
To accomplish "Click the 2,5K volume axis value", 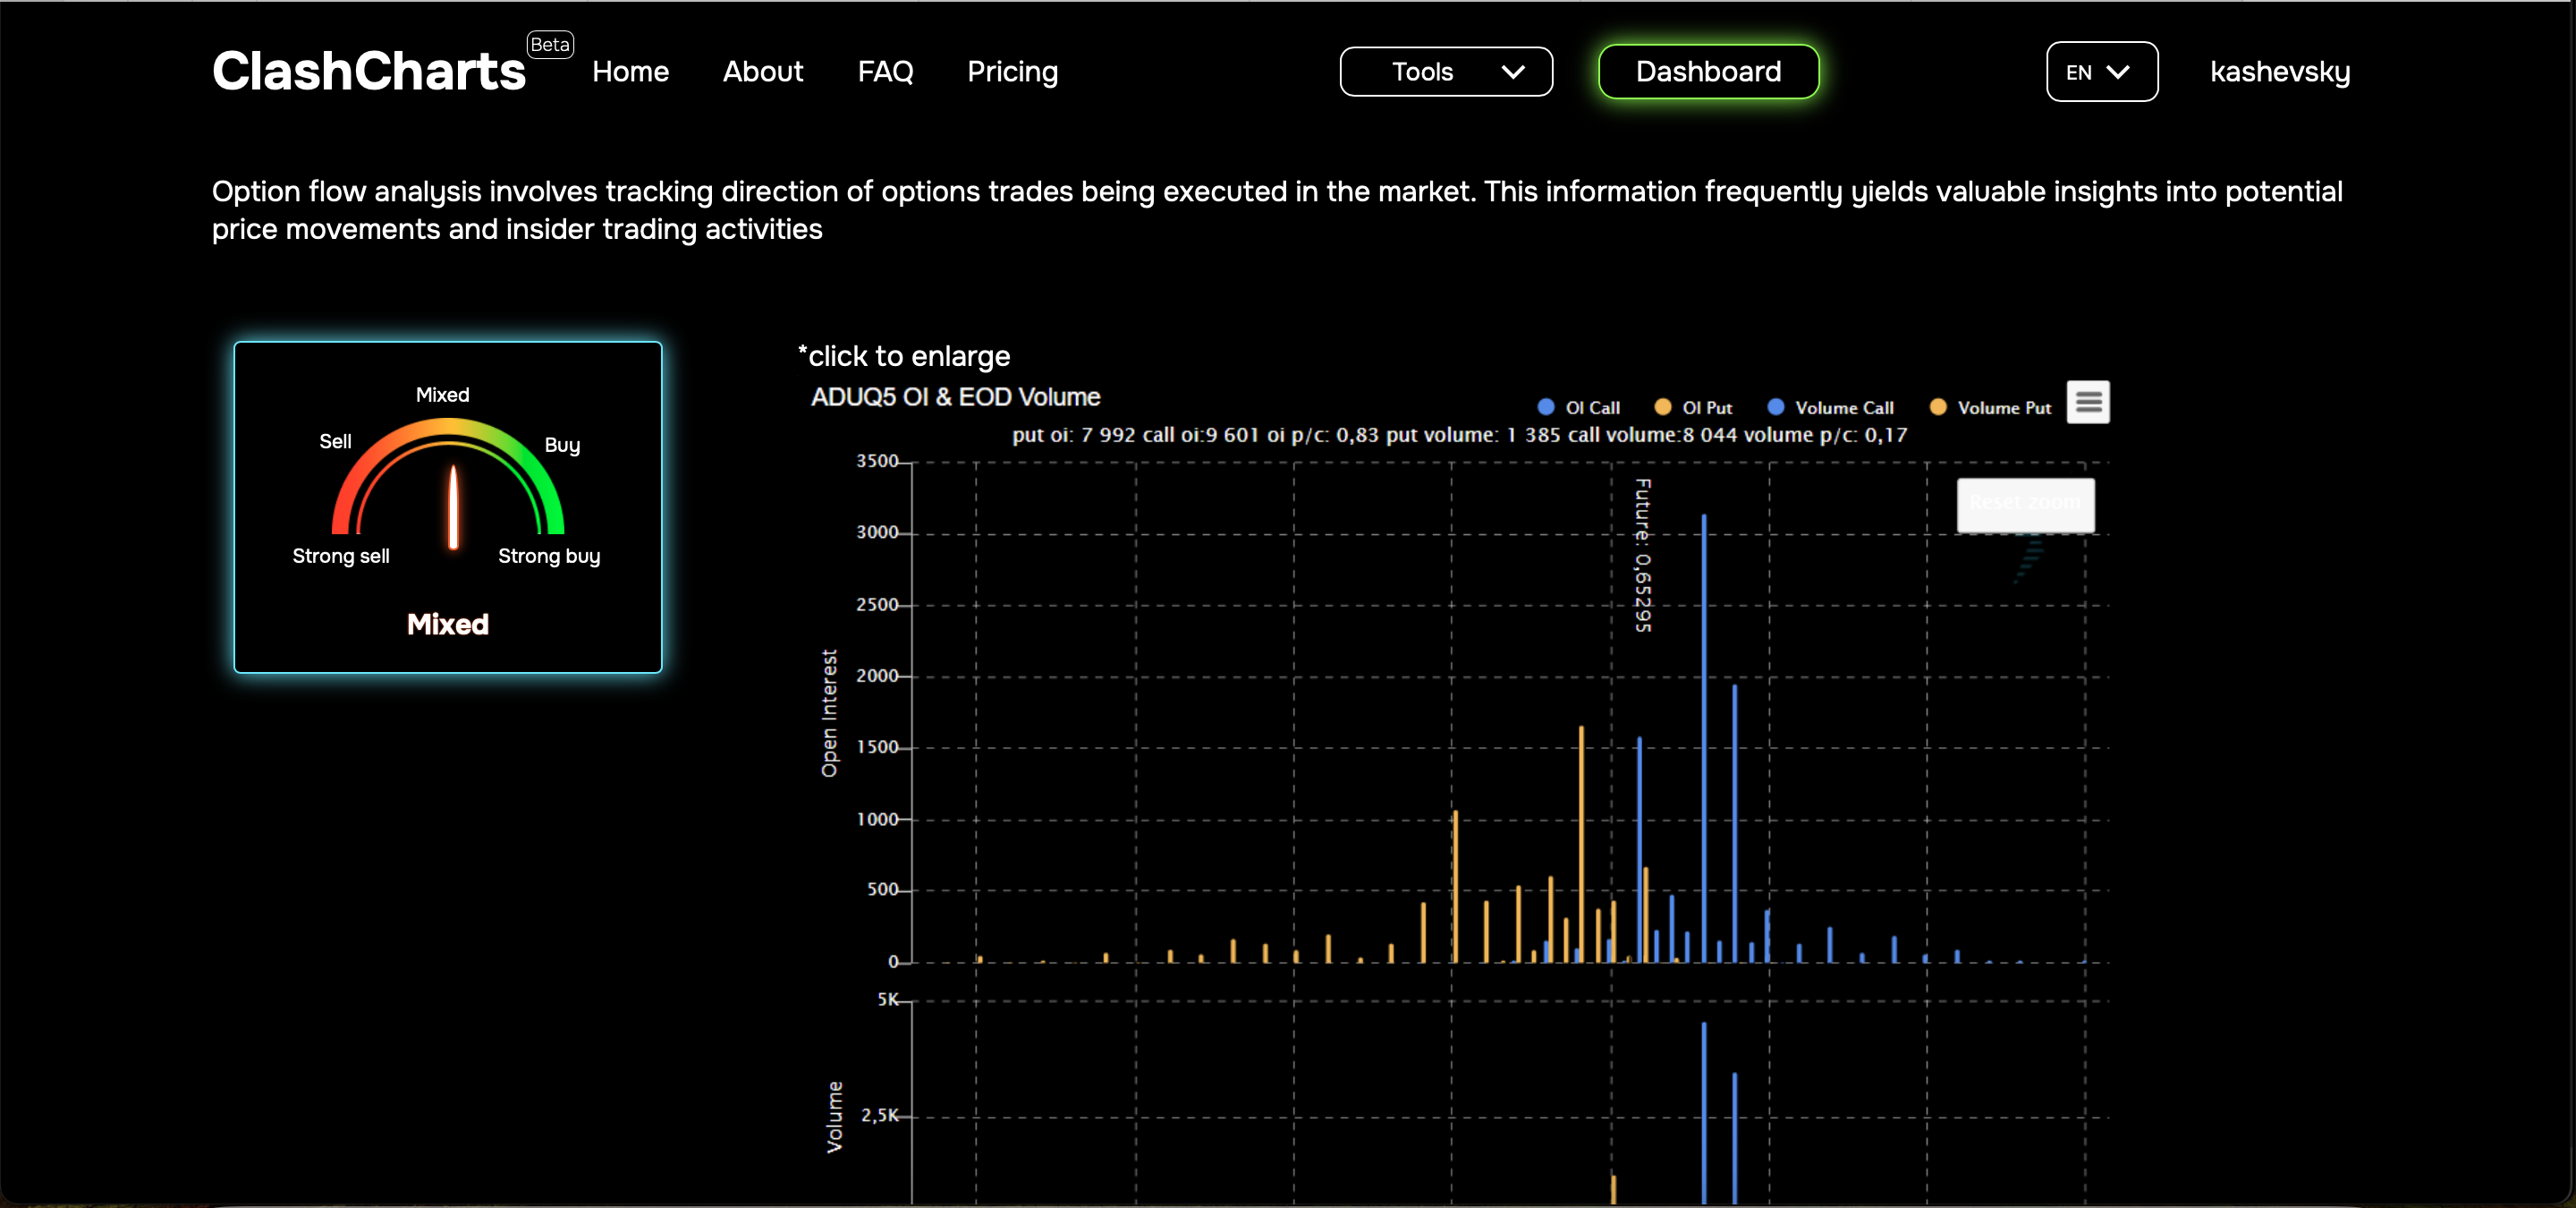I will pos(880,1115).
